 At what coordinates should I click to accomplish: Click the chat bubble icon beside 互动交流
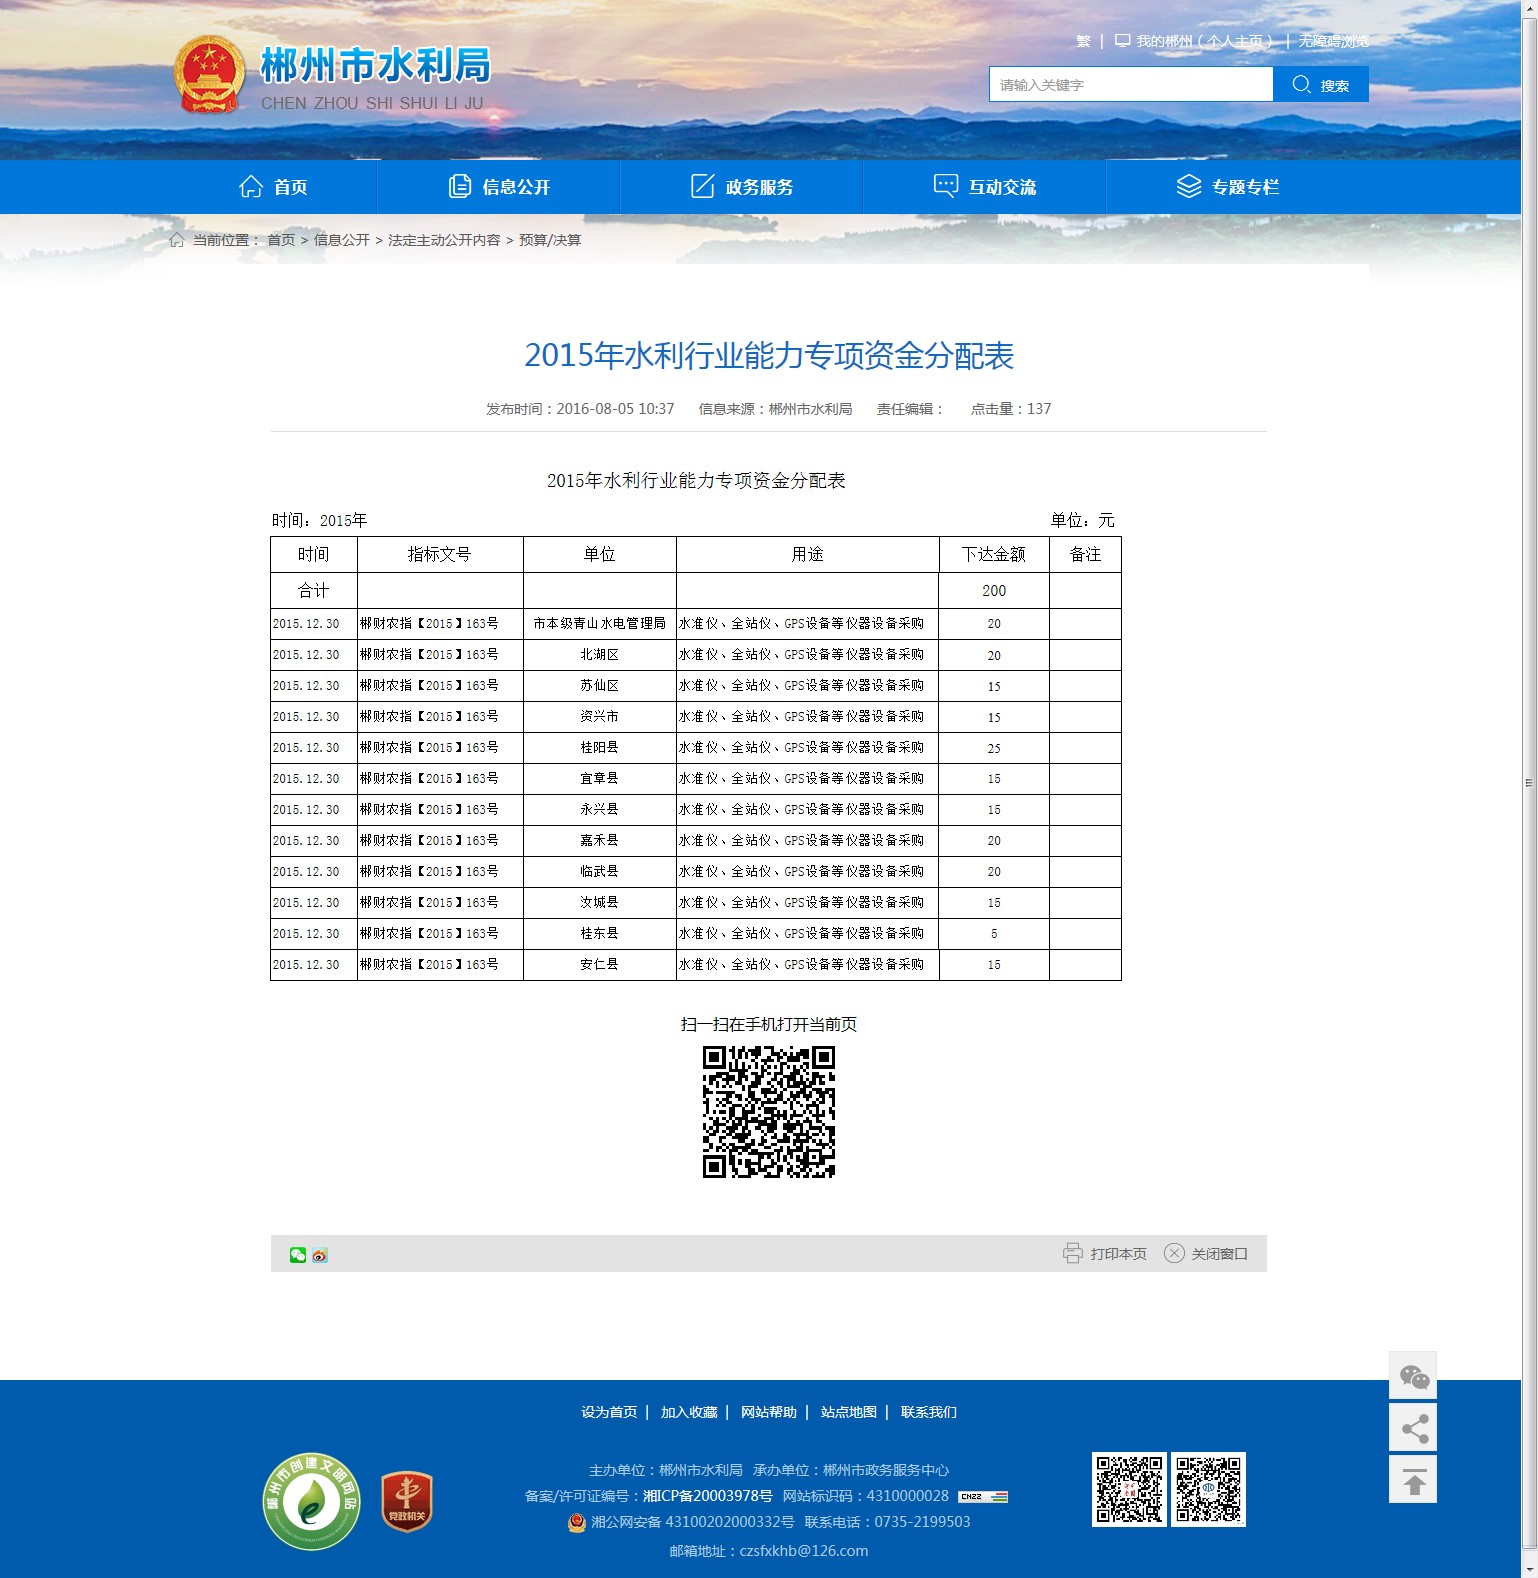[x=946, y=186]
